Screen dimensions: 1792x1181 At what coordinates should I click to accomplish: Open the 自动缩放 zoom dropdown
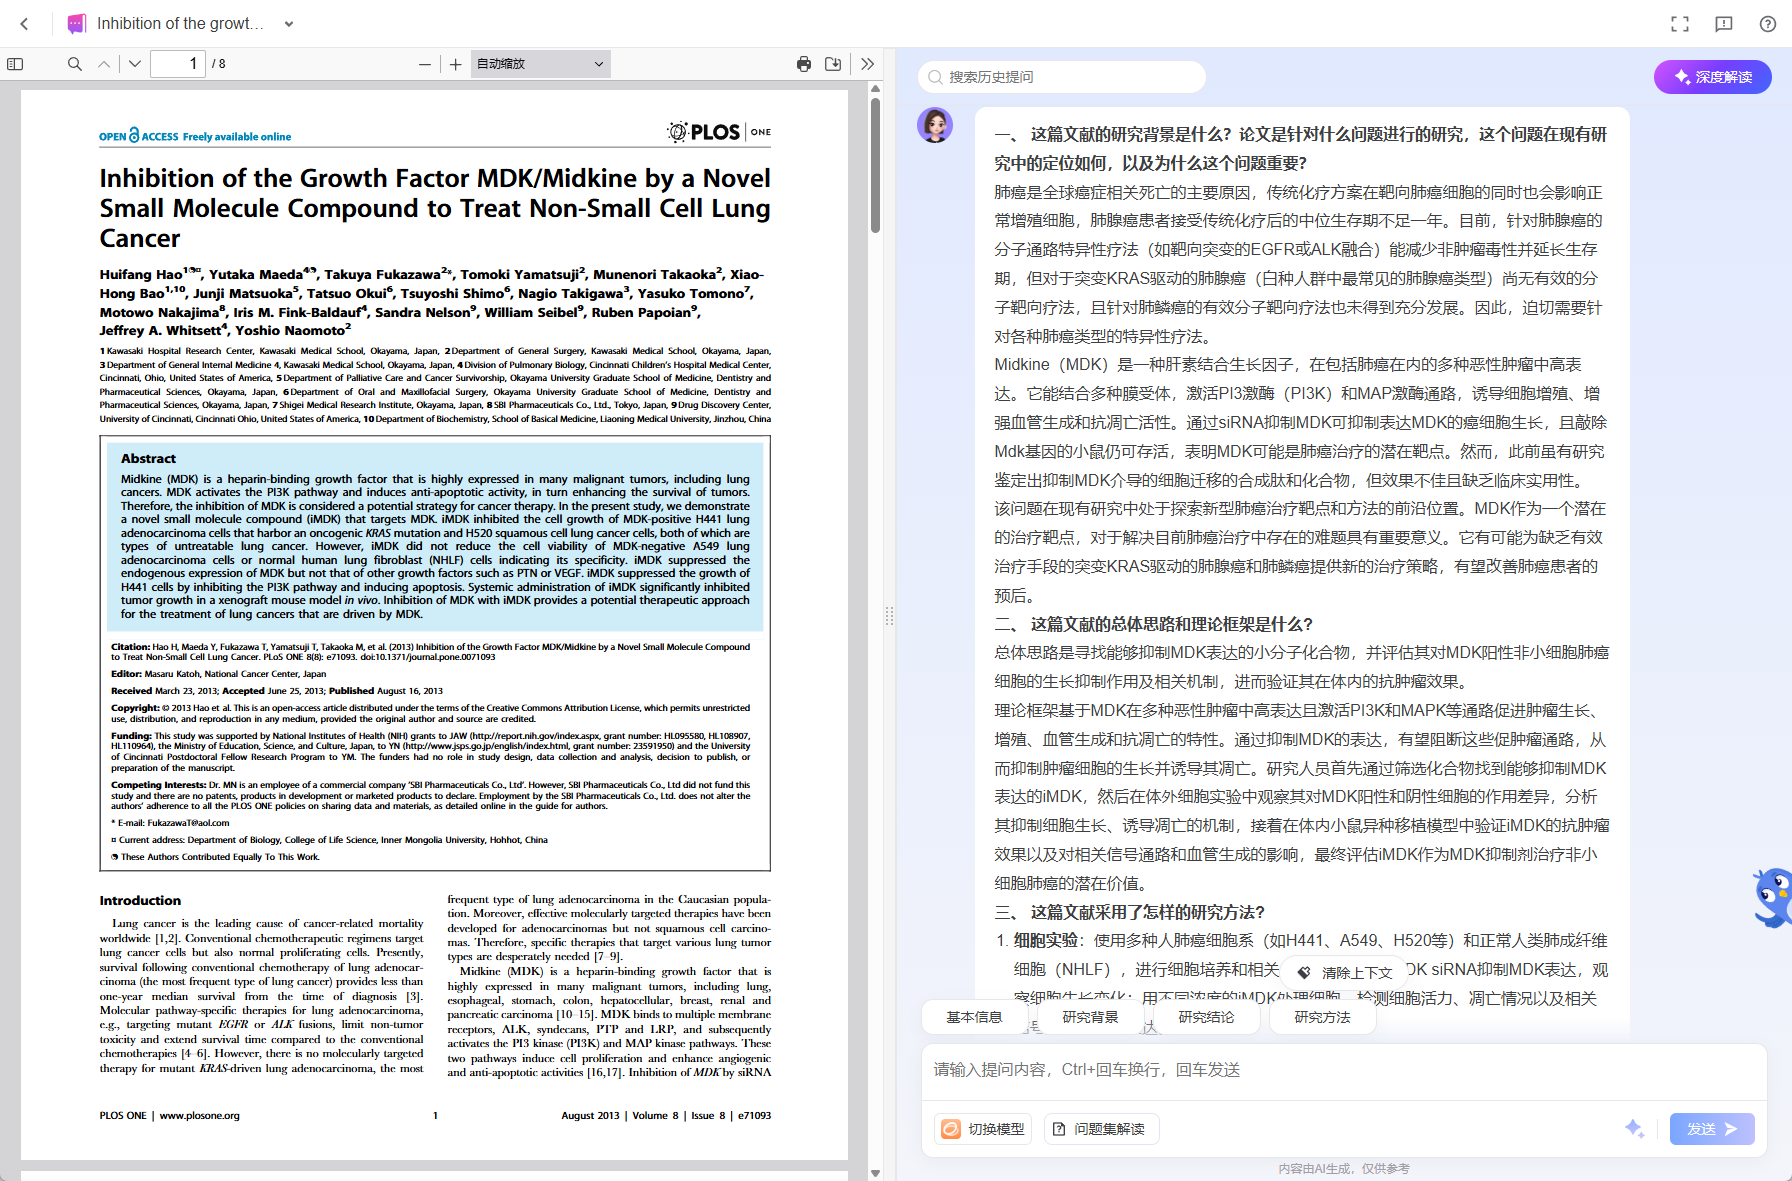point(540,64)
